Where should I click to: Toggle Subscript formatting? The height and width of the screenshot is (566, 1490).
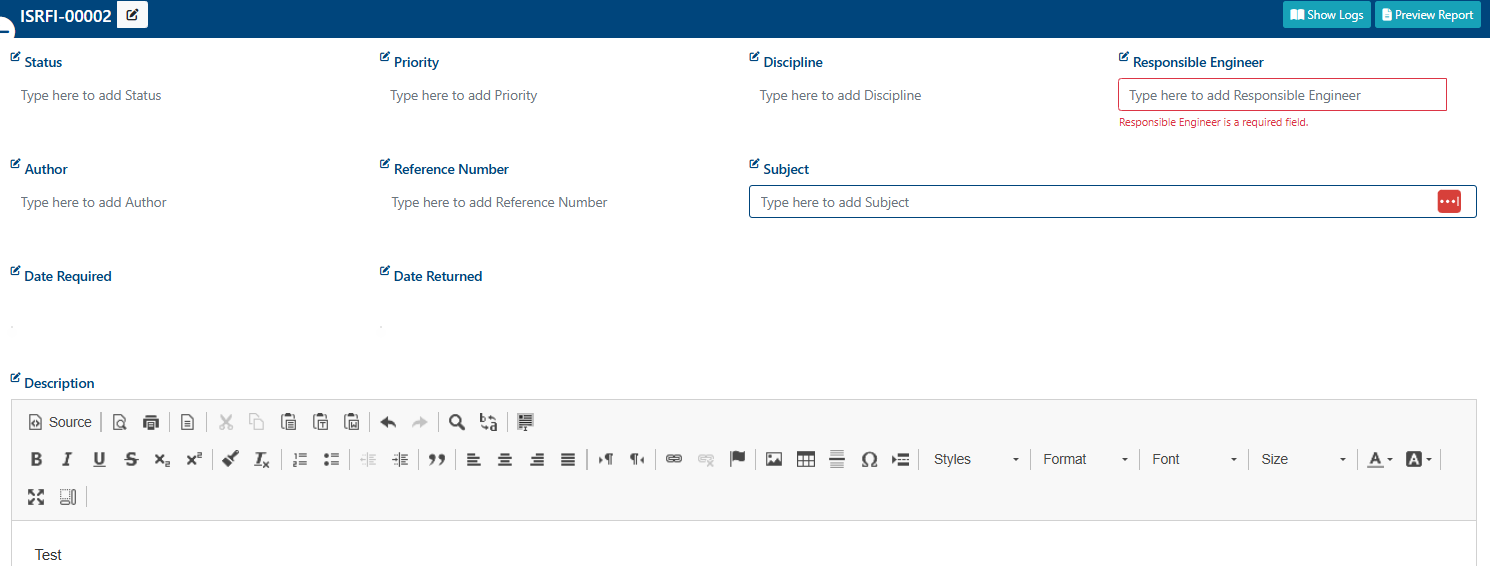coord(162,459)
